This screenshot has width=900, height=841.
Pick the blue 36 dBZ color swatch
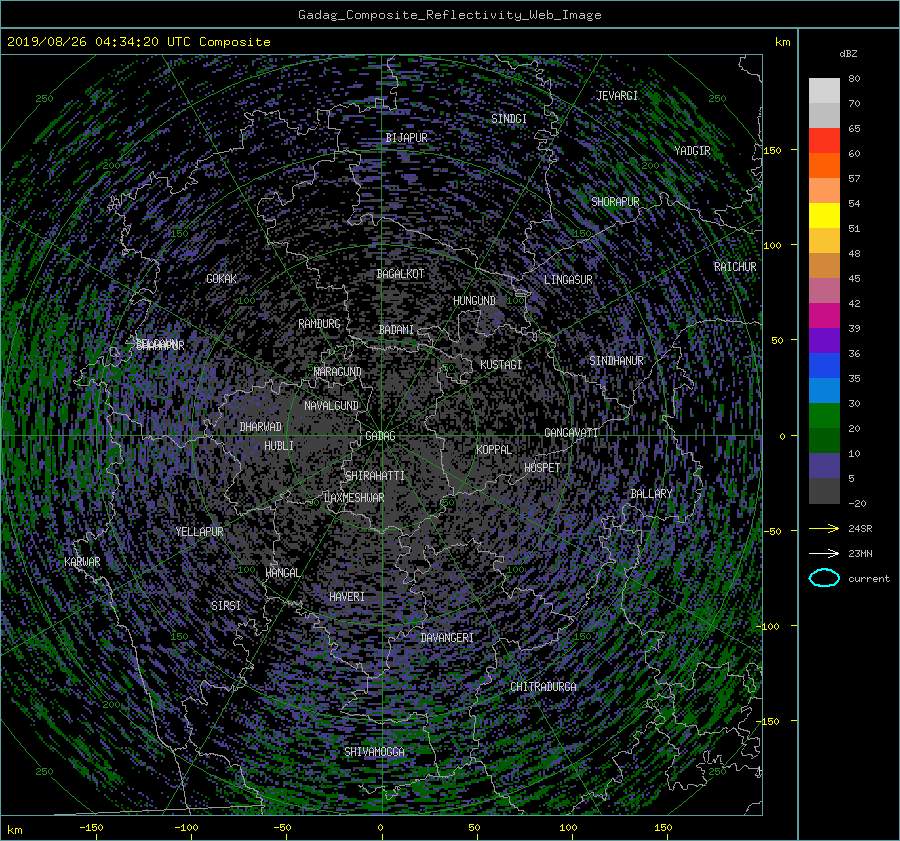[x=824, y=365]
